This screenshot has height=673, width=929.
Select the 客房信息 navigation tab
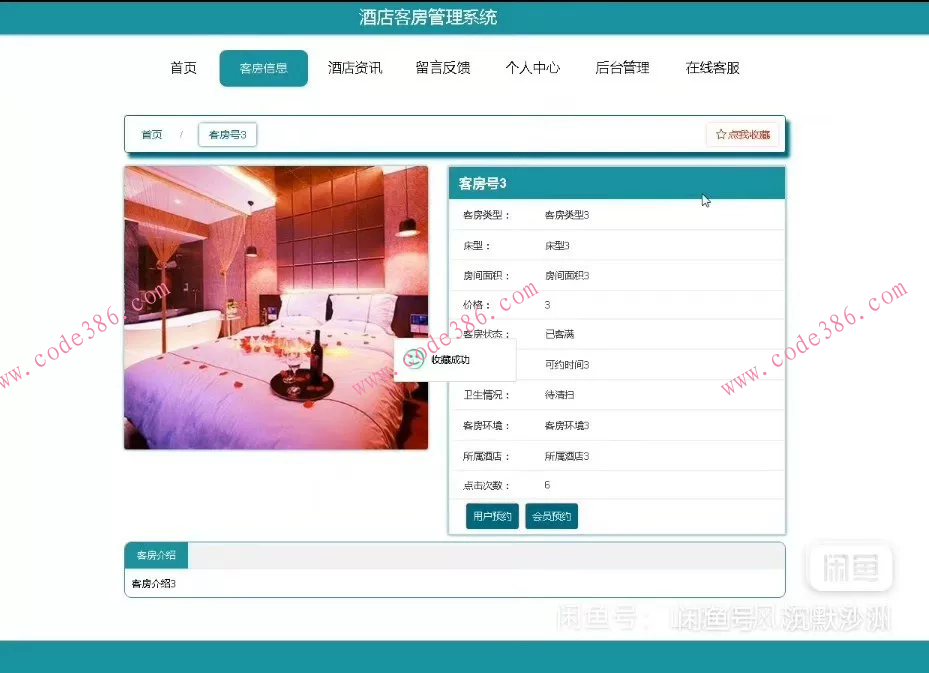tap(263, 67)
